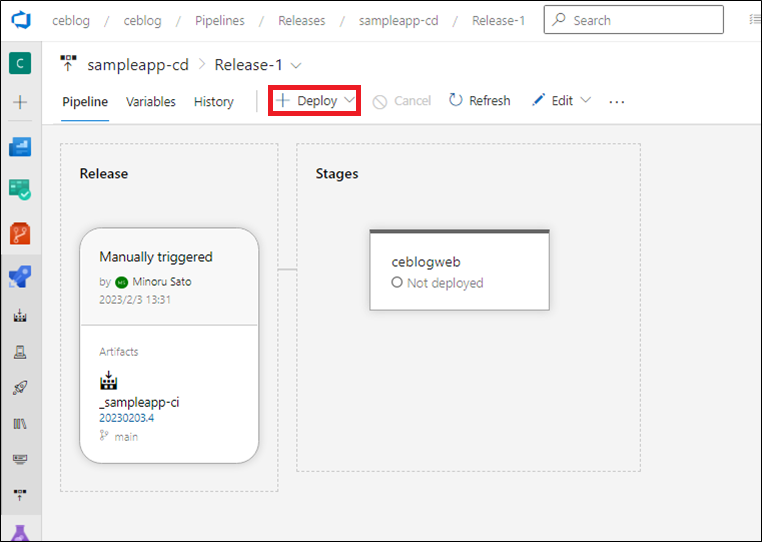The image size is (762, 542).
Task: Click the Edit pencil button
Action: pos(553,101)
